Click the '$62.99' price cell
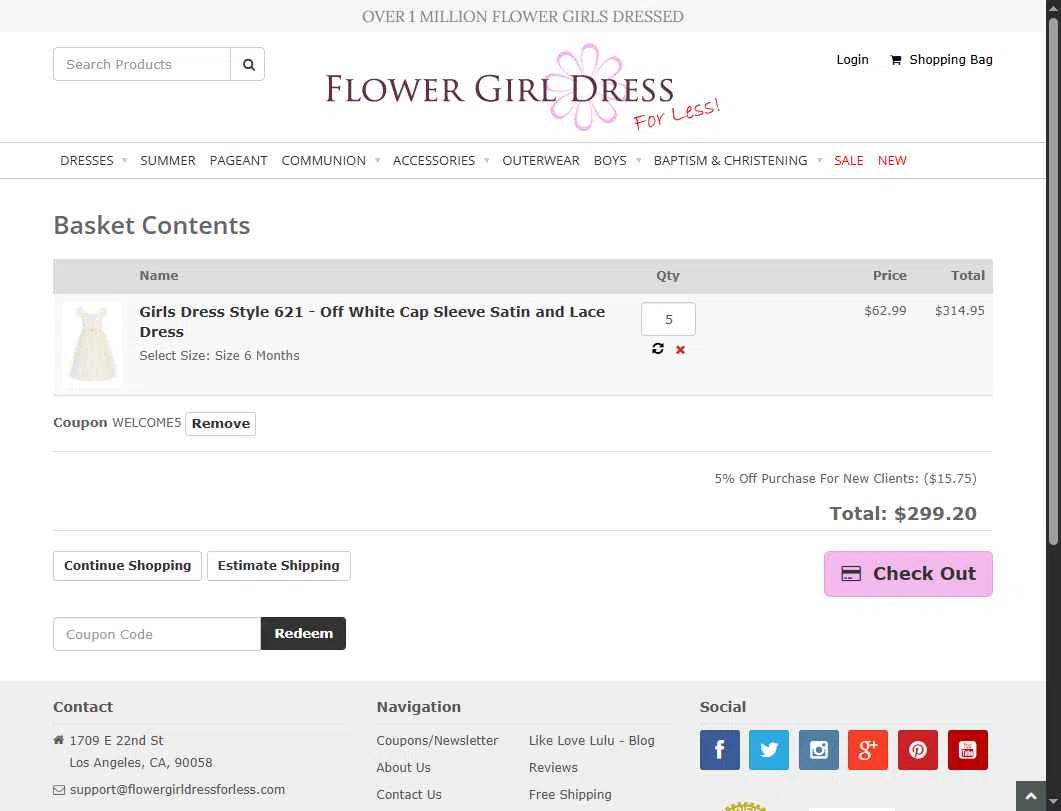Image resolution: width=1061 pixels, height=811 pixels. click(x=885, y=310)
